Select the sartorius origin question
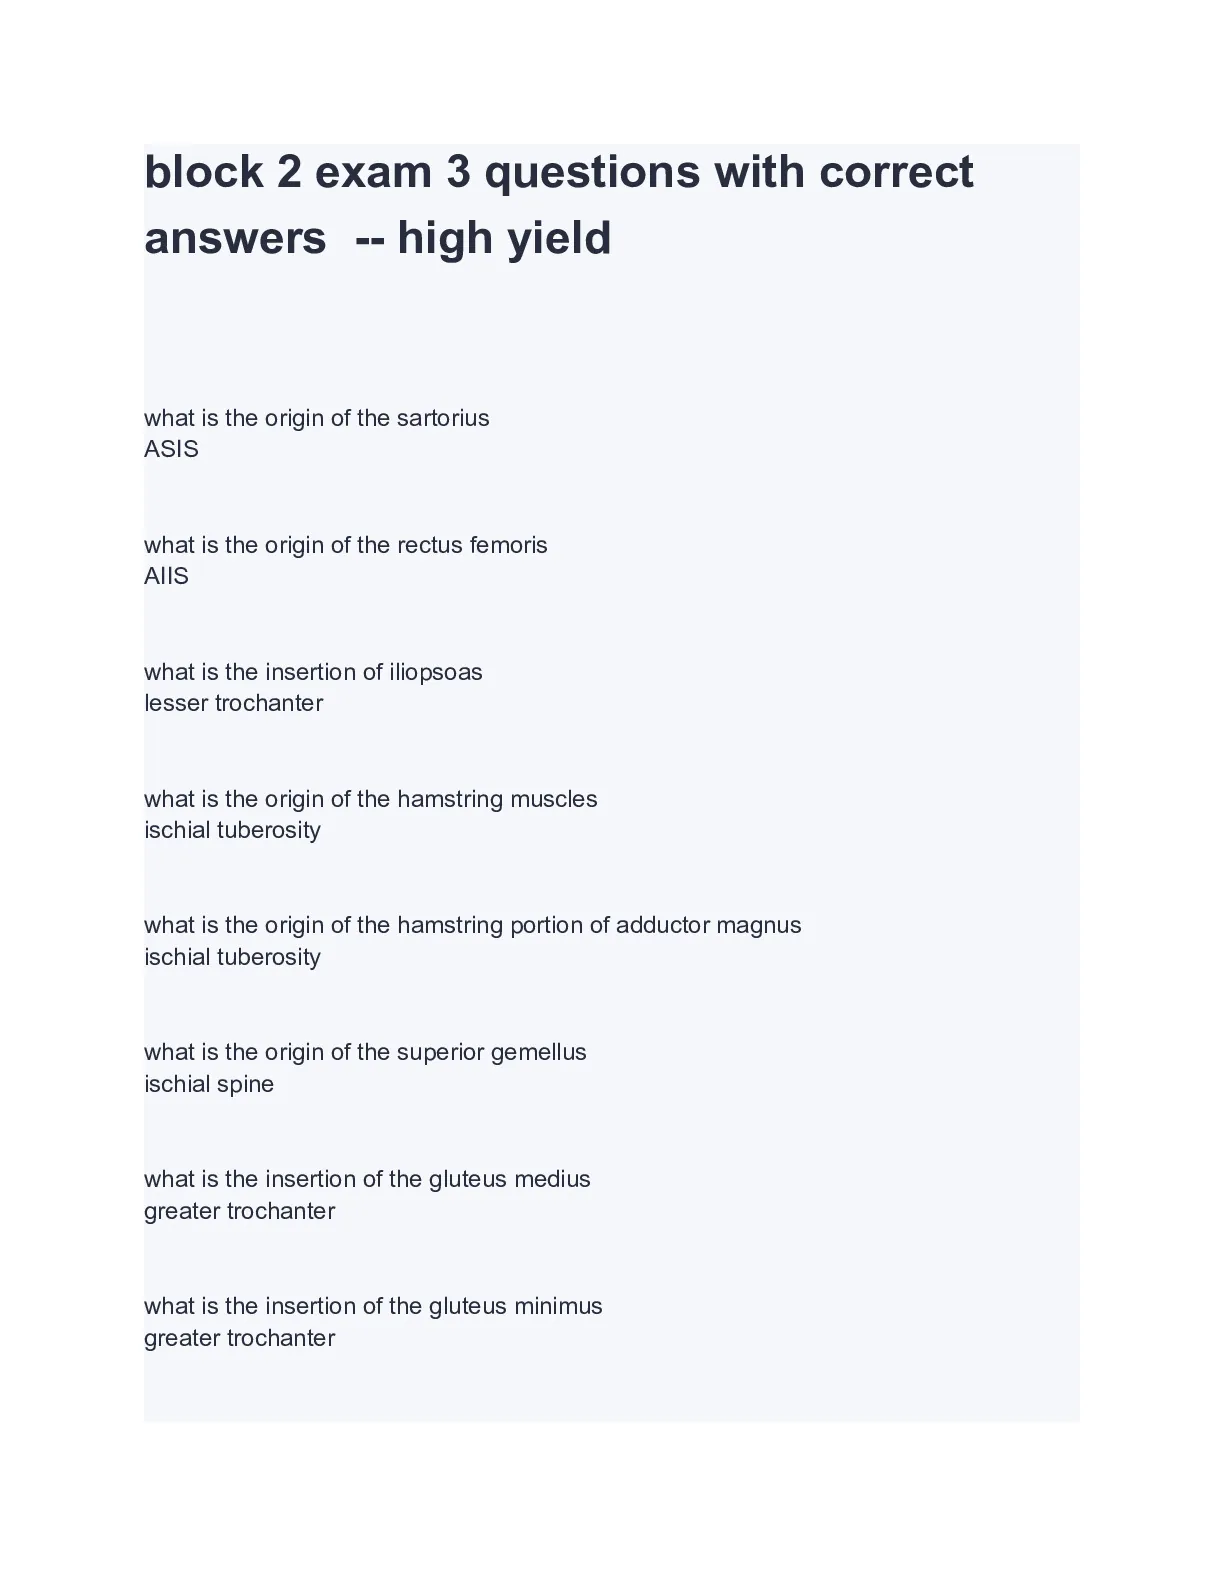 point(317,418)
